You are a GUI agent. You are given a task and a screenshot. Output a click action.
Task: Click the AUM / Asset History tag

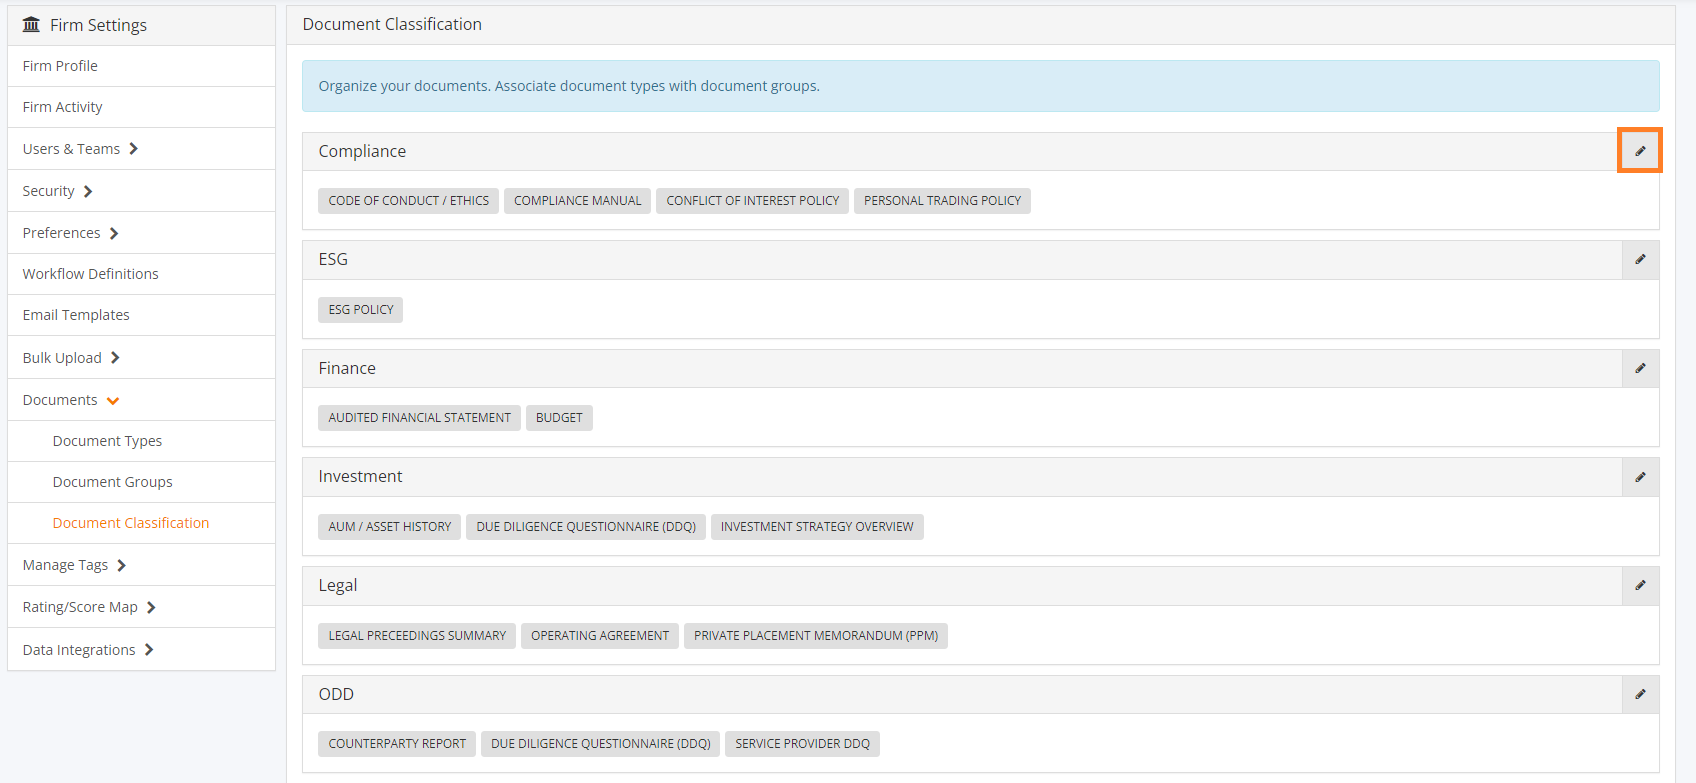point(389,527)
